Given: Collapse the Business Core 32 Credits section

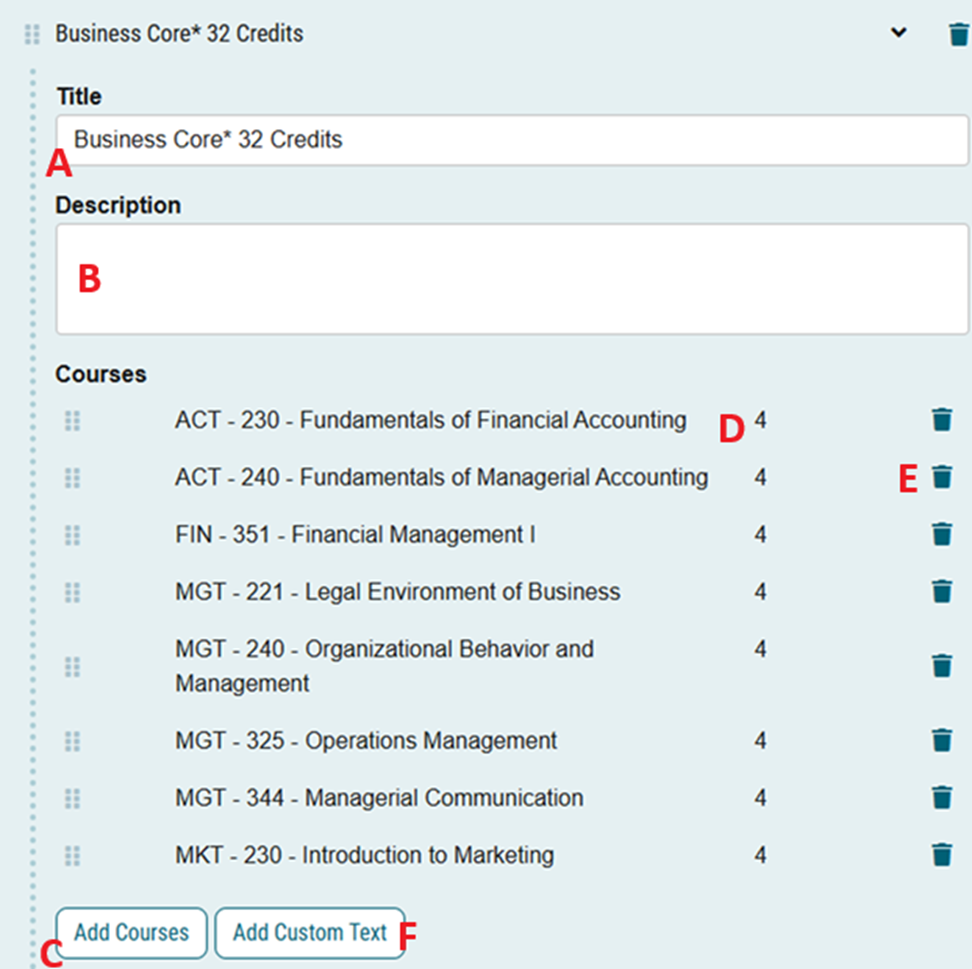Looking at the screenshot, I should (x=898, y=33).
